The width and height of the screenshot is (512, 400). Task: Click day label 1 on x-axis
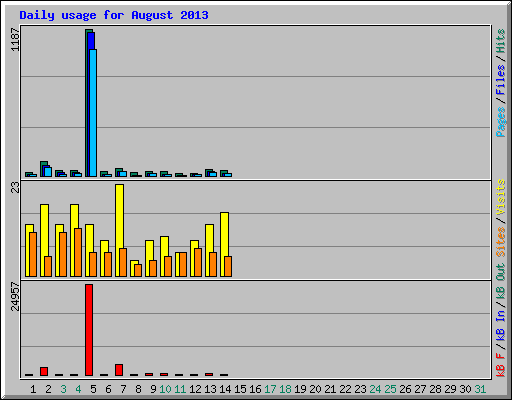33,389
